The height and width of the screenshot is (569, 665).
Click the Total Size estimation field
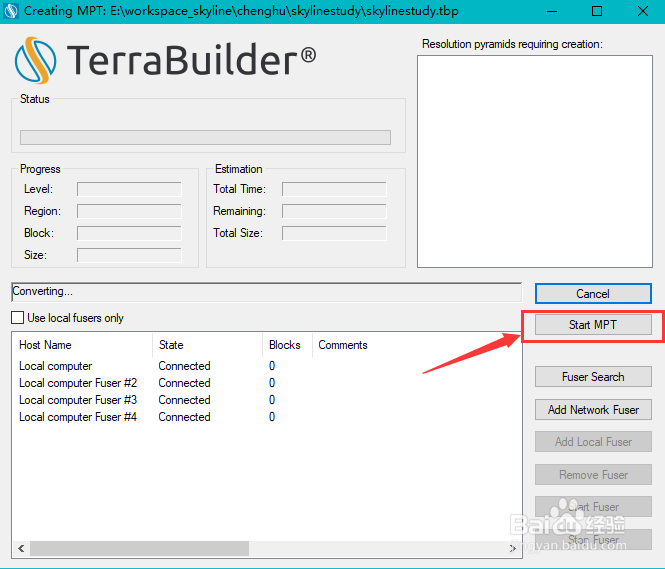(334, 233)
